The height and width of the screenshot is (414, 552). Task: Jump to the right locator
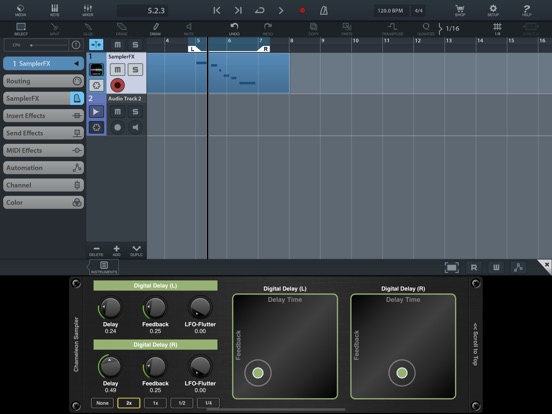pyautogui.click(x=238, y=11)
